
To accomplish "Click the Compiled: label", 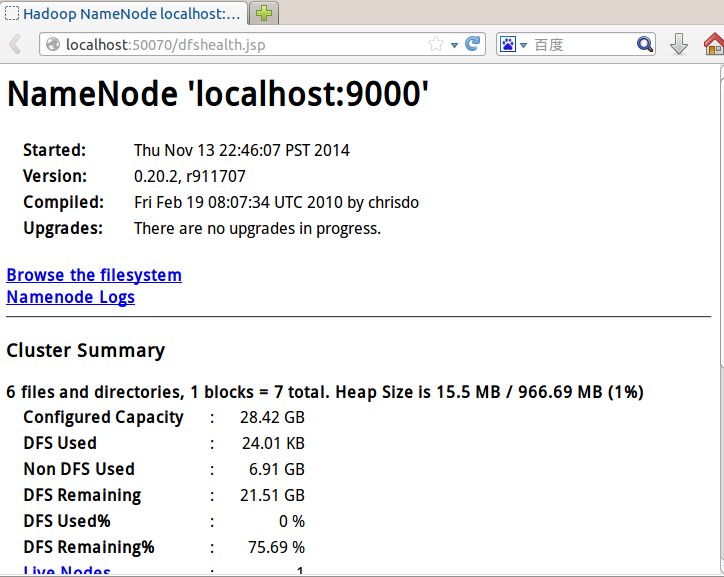I will click(64, 203).
